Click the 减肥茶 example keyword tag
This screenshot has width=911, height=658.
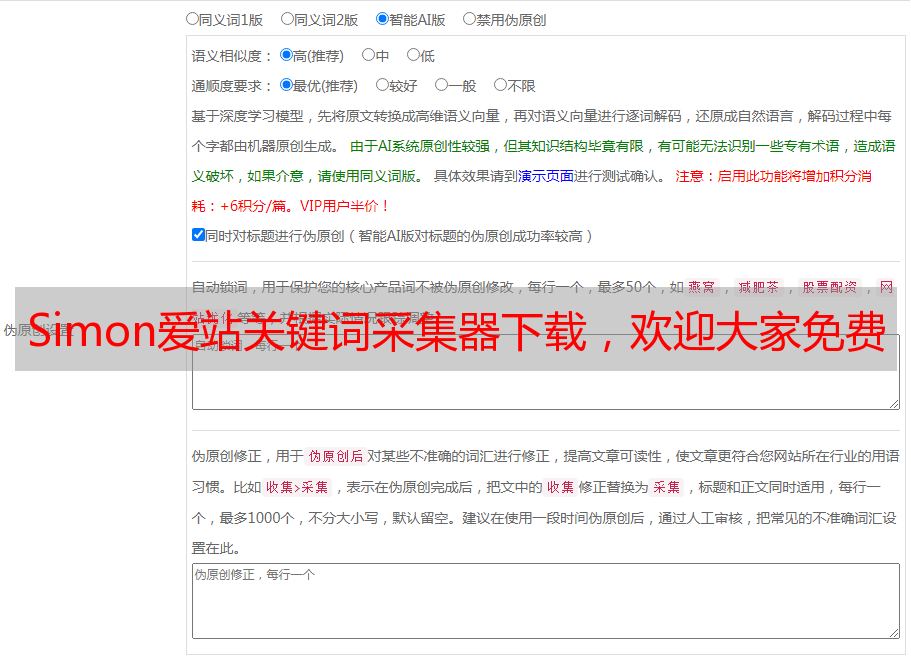click(x=759, y=287)
